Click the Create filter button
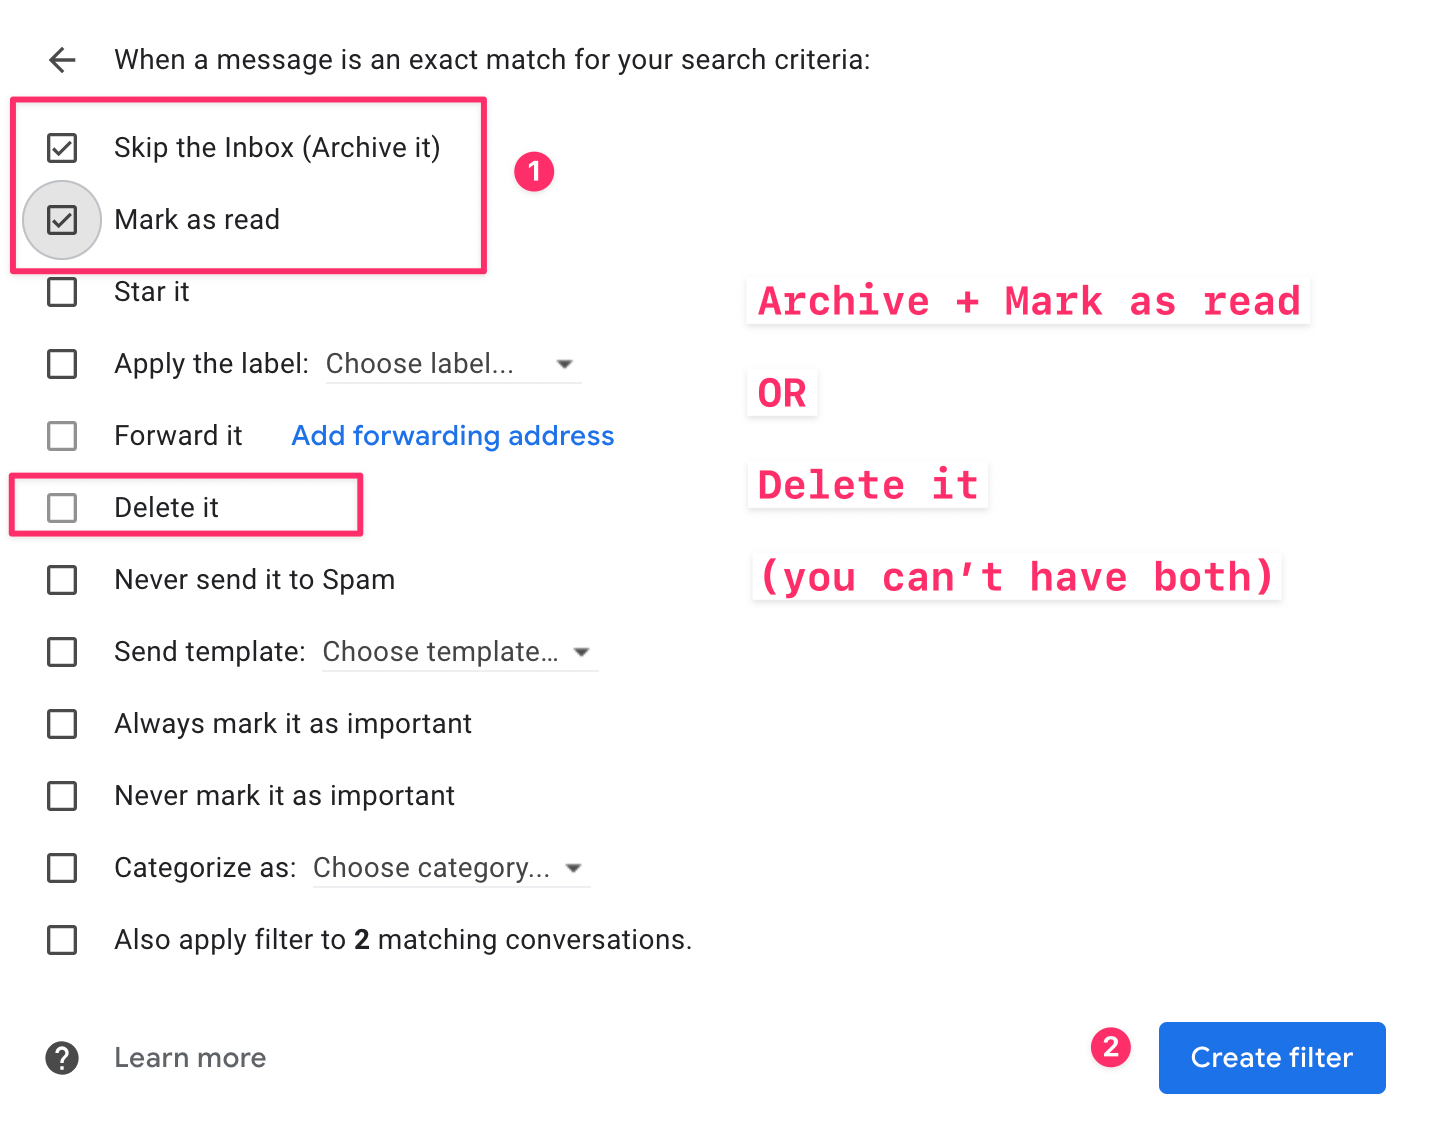This screenshot has width=1430, height=1136. tap(1272, 1058)
